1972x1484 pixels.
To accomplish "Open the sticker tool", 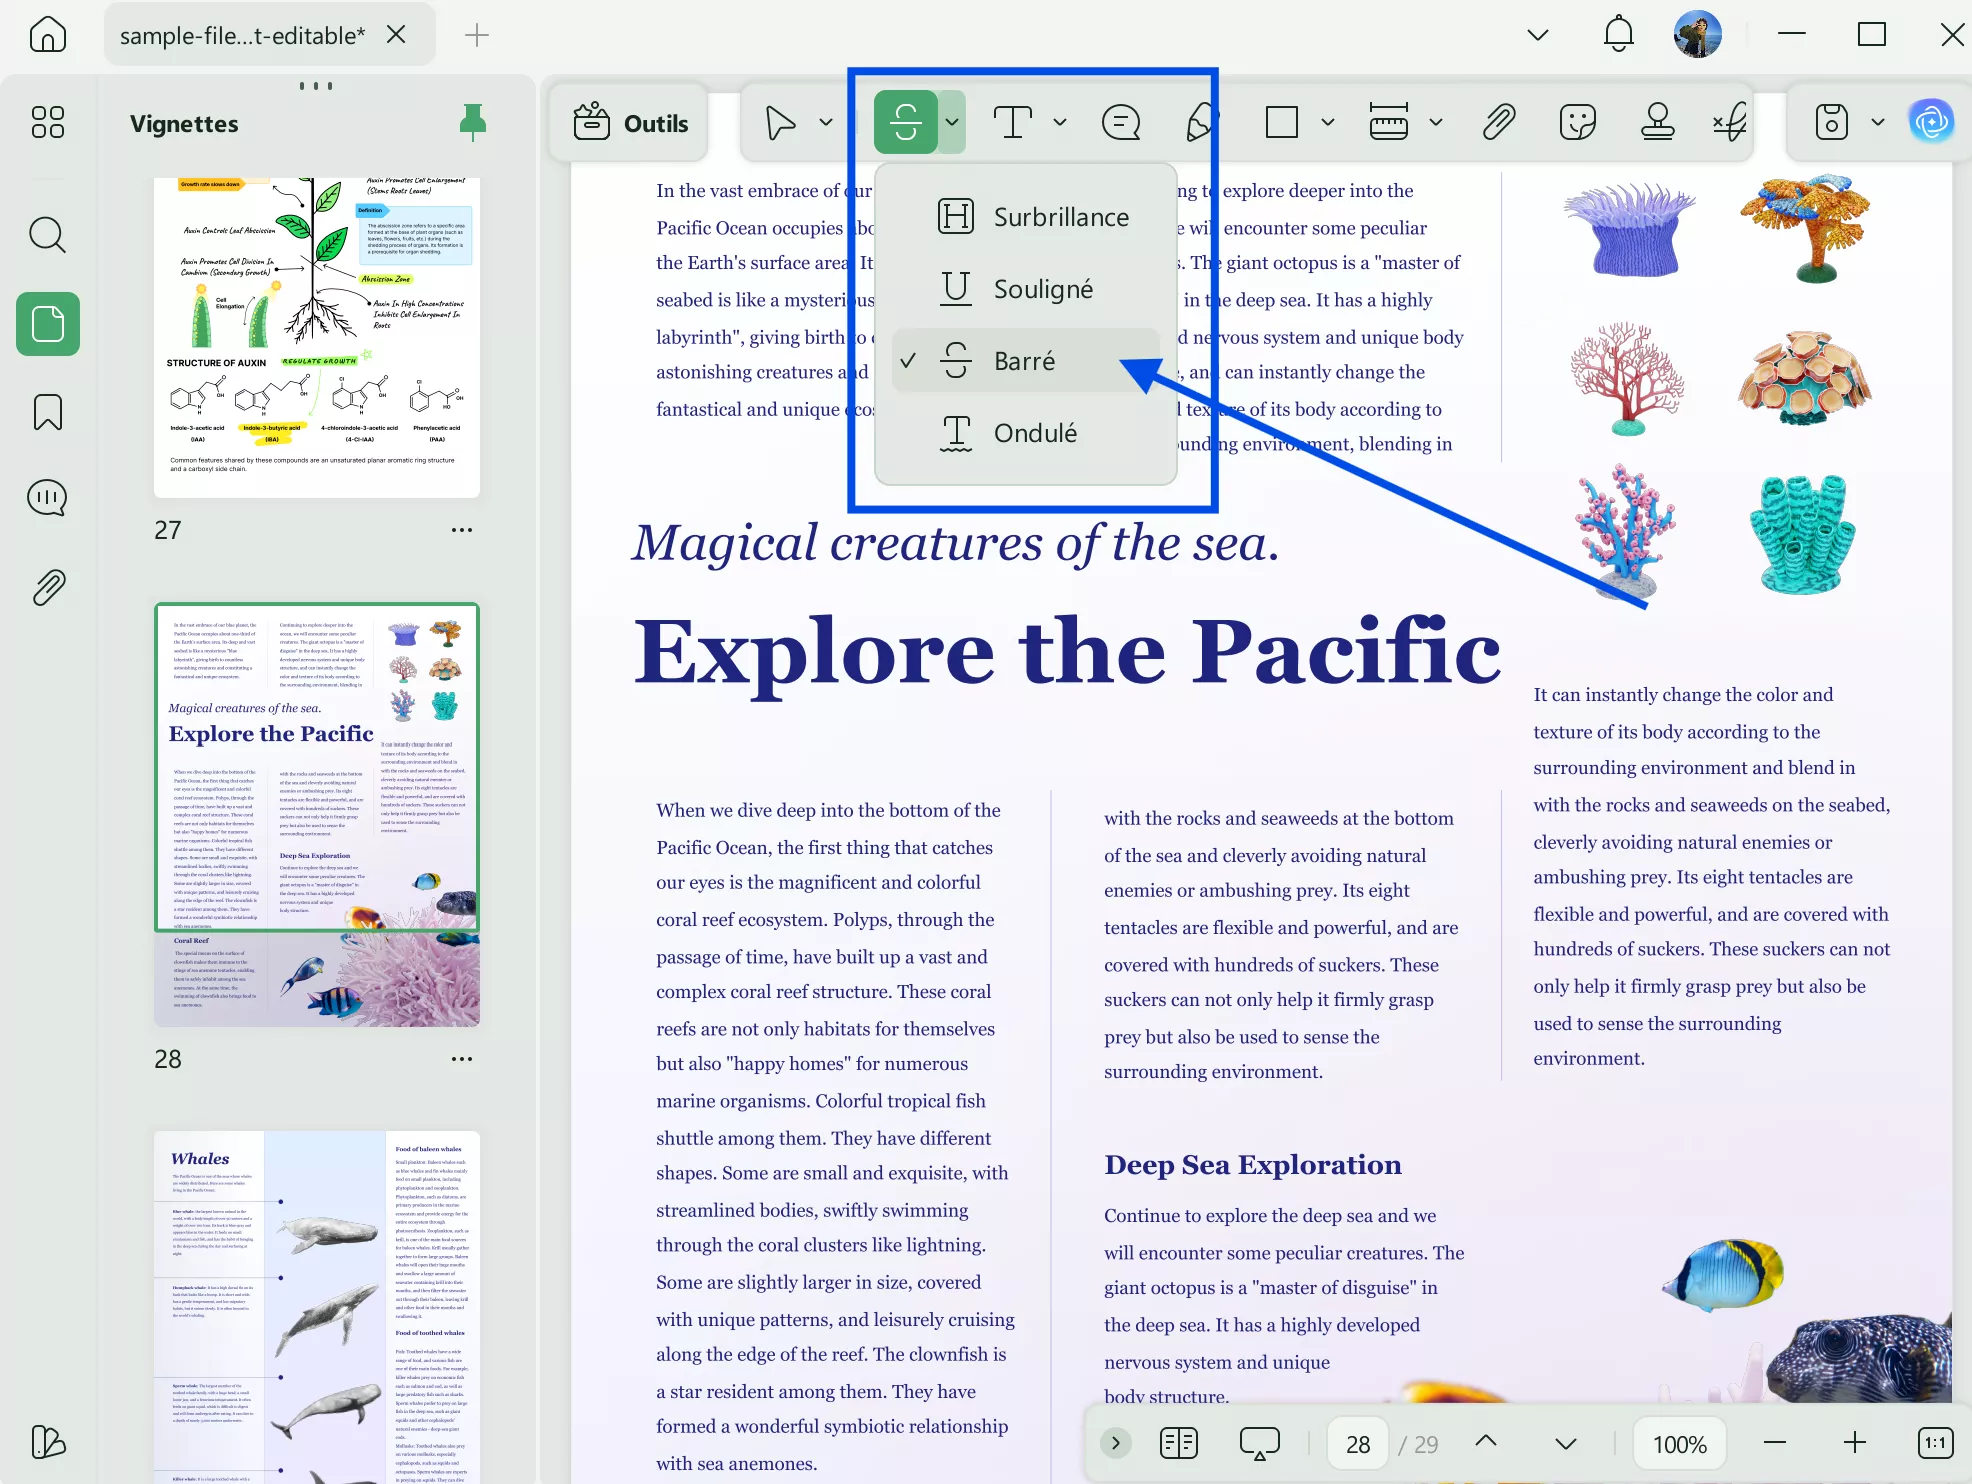I will point(1577,122).
